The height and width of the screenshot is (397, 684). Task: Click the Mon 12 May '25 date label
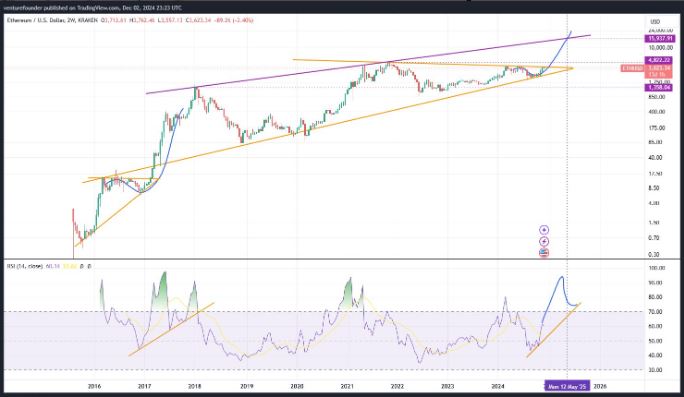coord(567,386)
